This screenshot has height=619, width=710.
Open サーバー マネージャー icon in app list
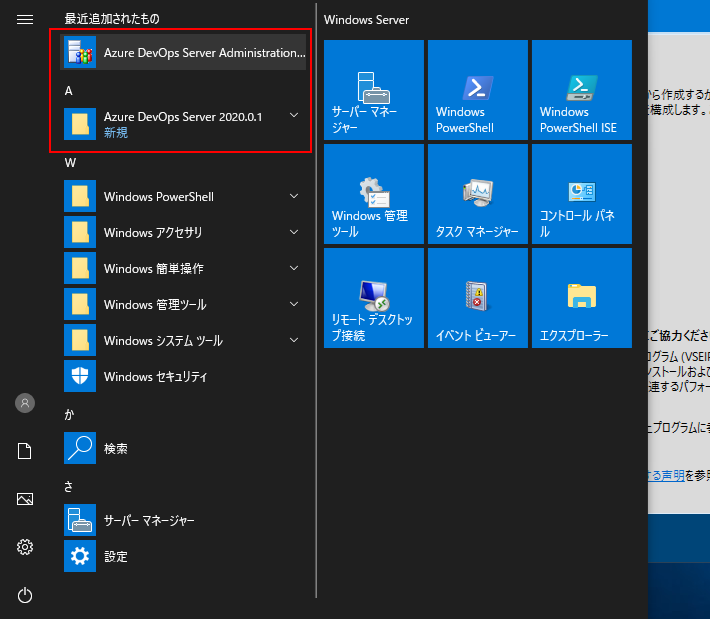point(80,520)
